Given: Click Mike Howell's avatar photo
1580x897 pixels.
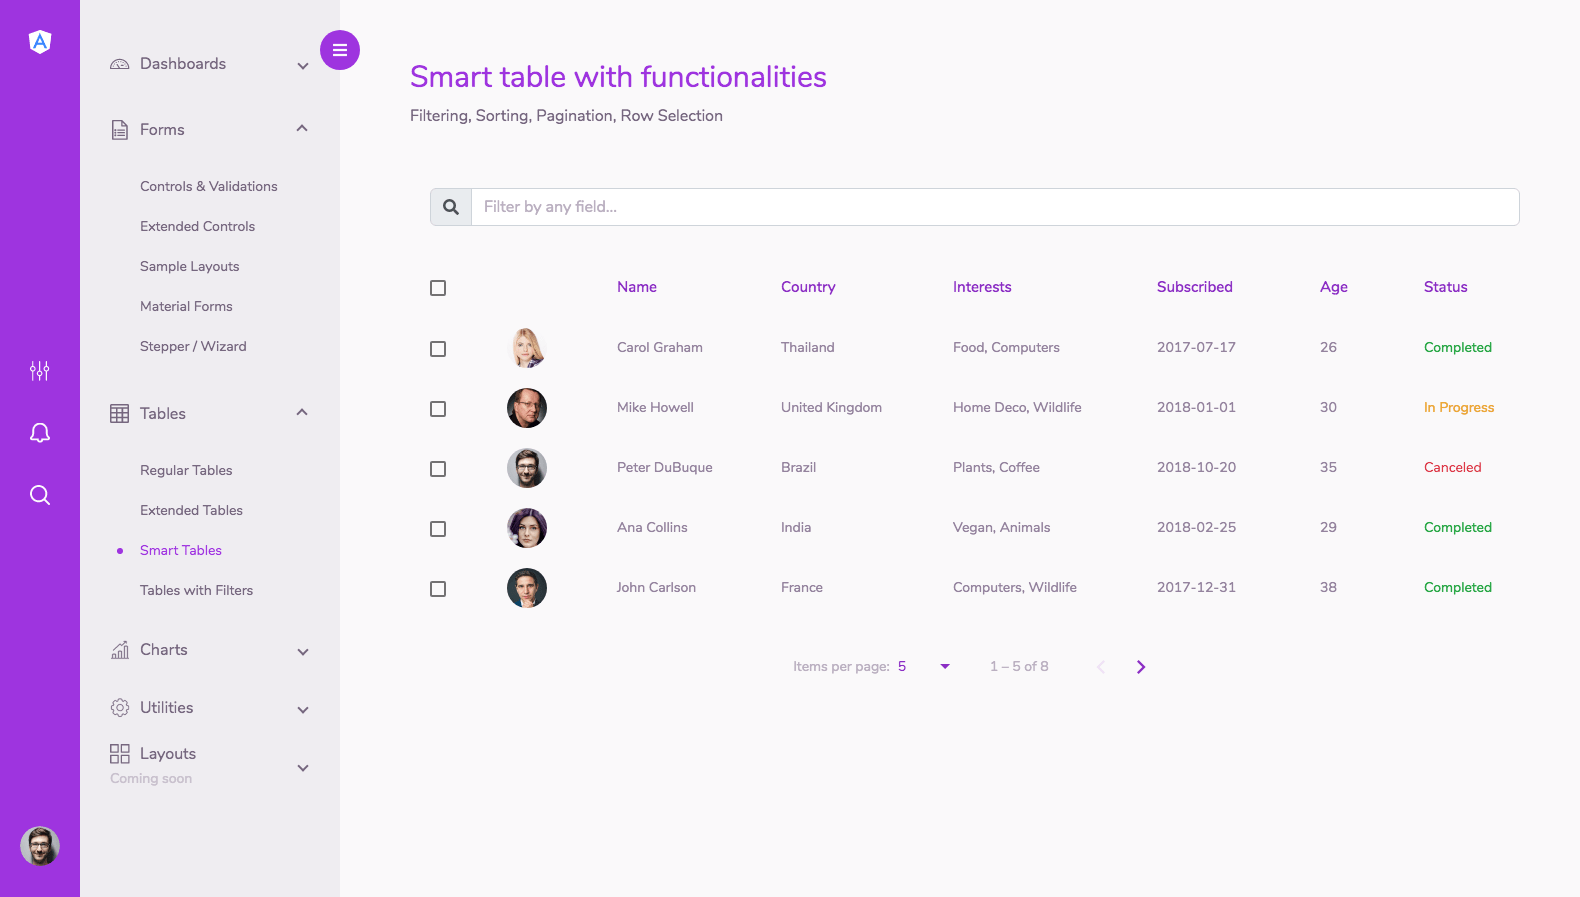Looking at the screenshot, I should tap(527, 408).
